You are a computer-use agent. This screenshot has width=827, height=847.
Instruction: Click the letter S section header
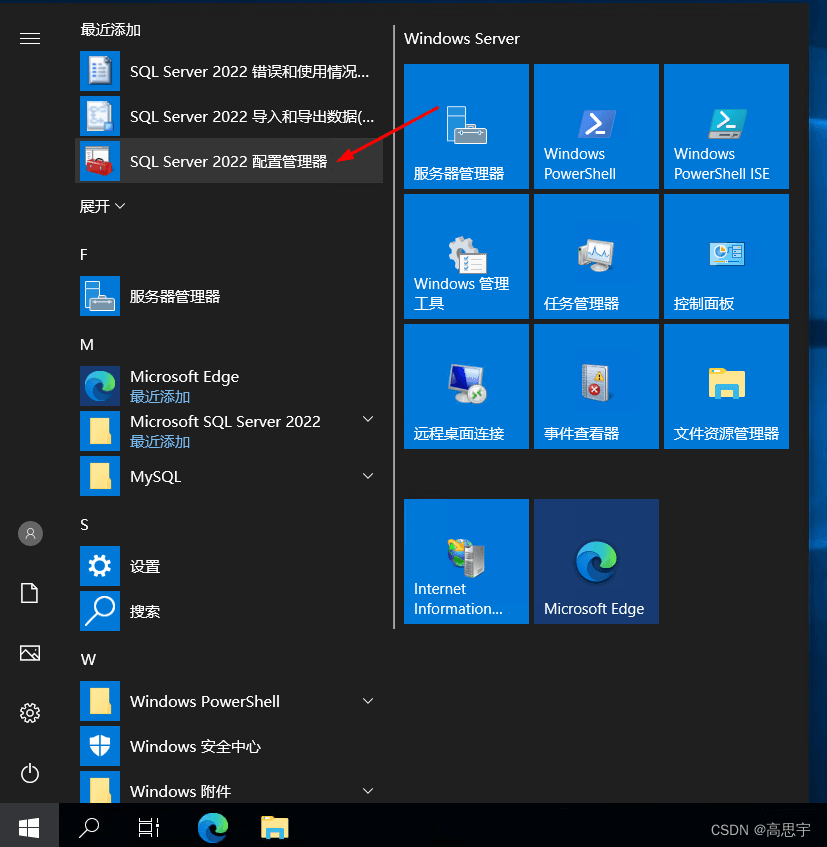(x=84, y=525)
